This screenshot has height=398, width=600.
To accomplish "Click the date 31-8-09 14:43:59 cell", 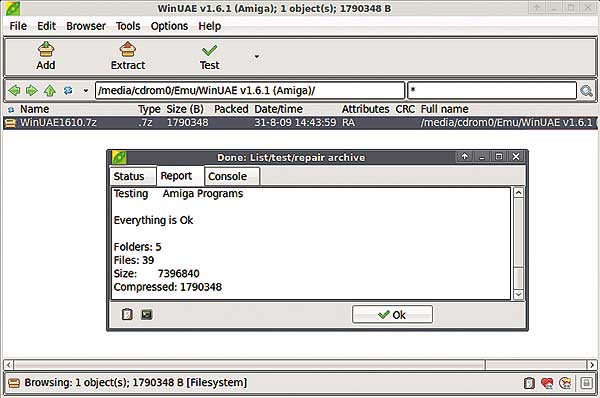I will pyautogui.click(x=295, y=122).
